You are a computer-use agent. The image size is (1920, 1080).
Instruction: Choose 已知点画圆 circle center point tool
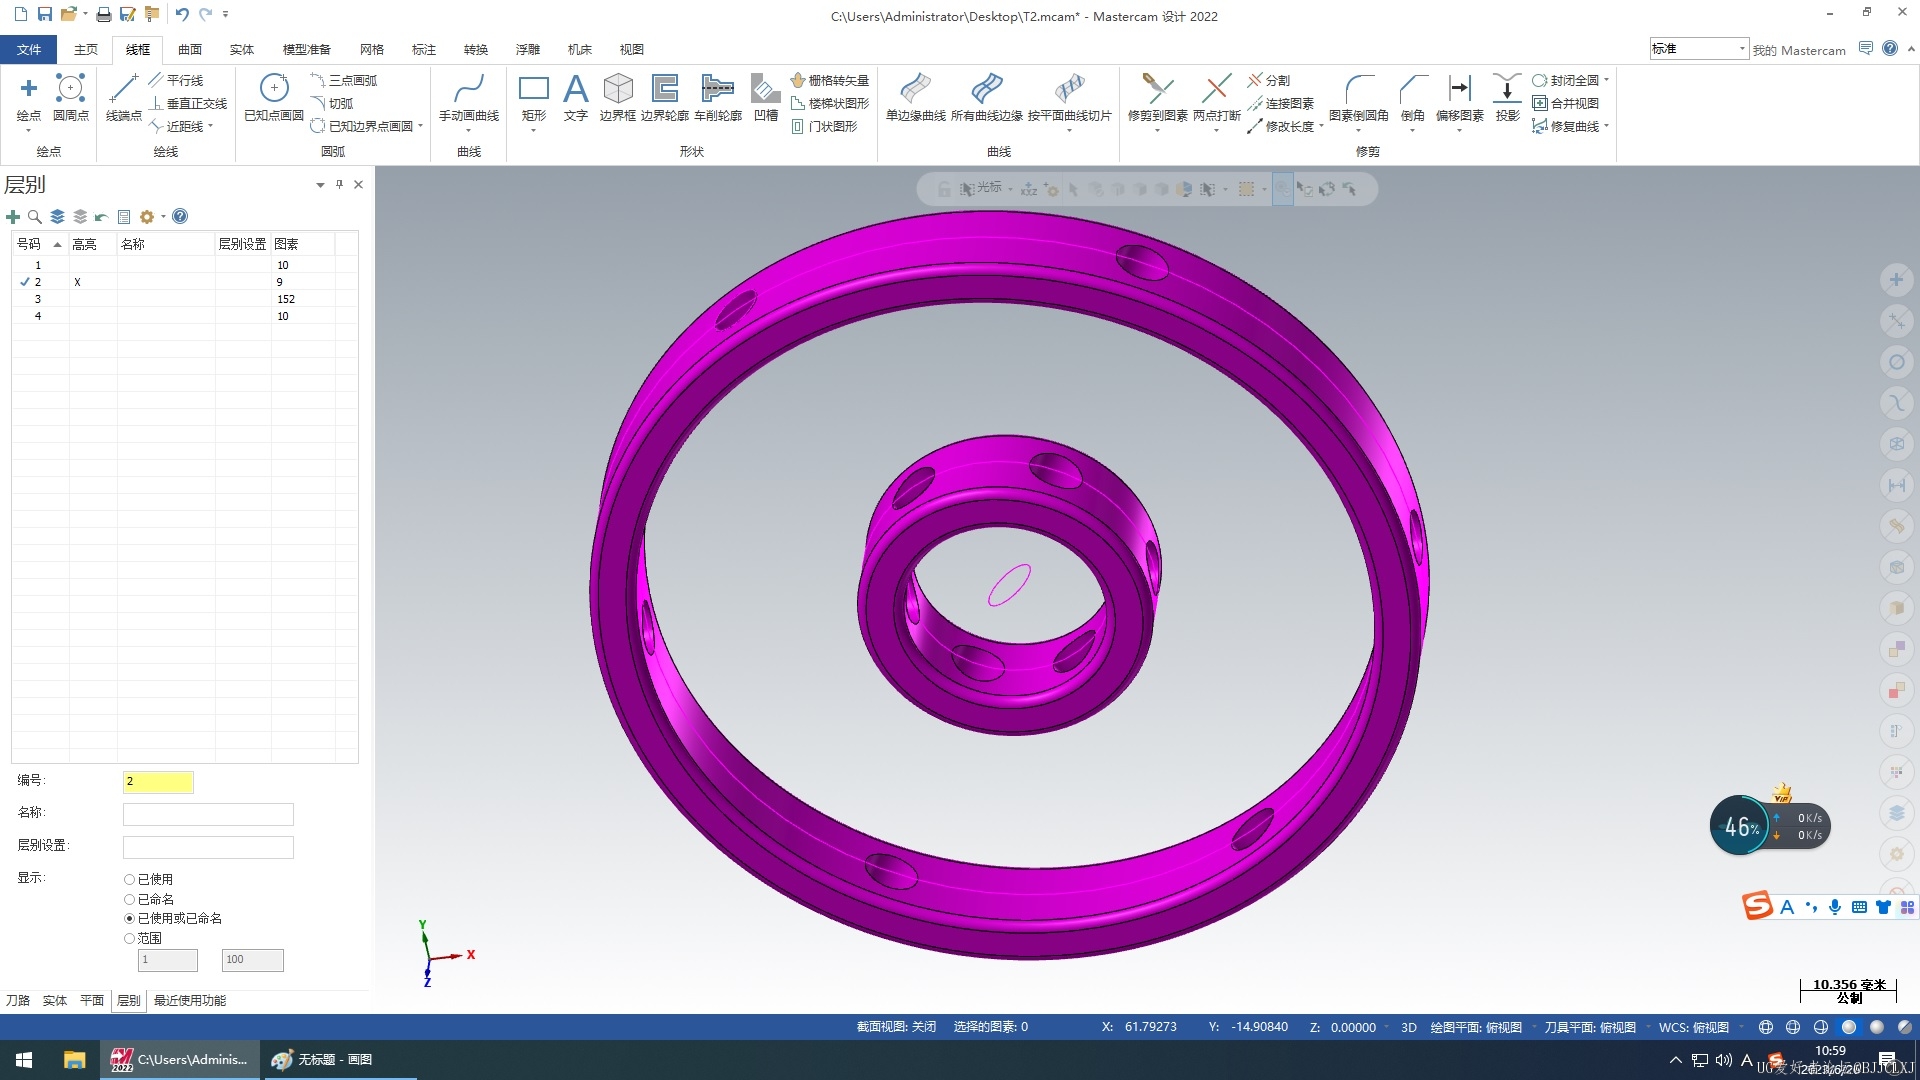point(274,97)
